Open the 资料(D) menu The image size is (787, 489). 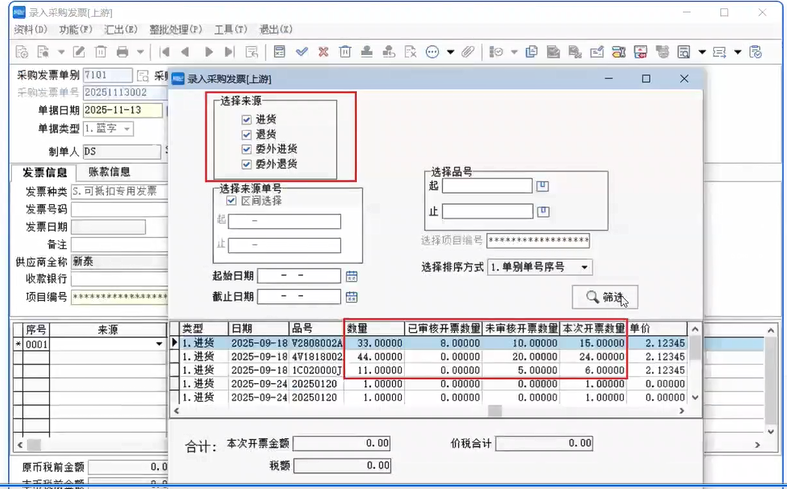tap(31, 30)
